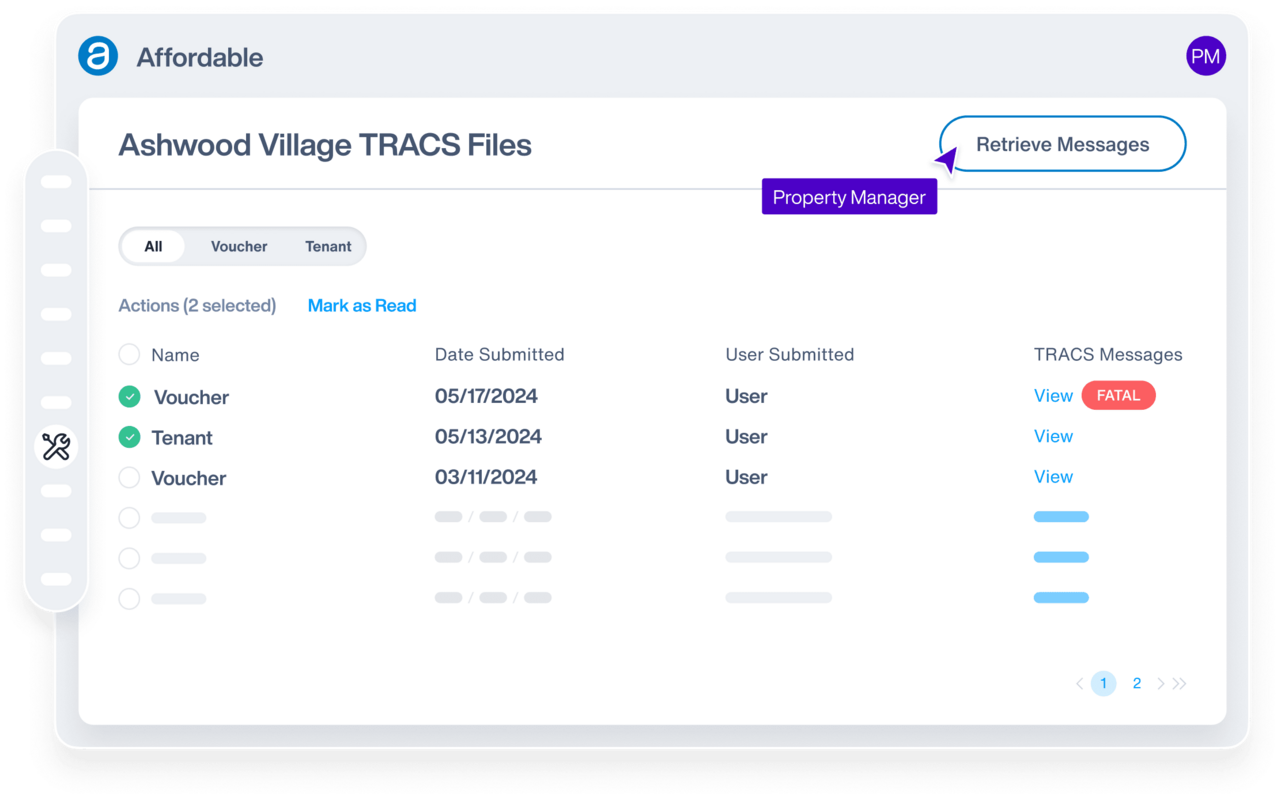Open page 2 of results

[1137, 683]
